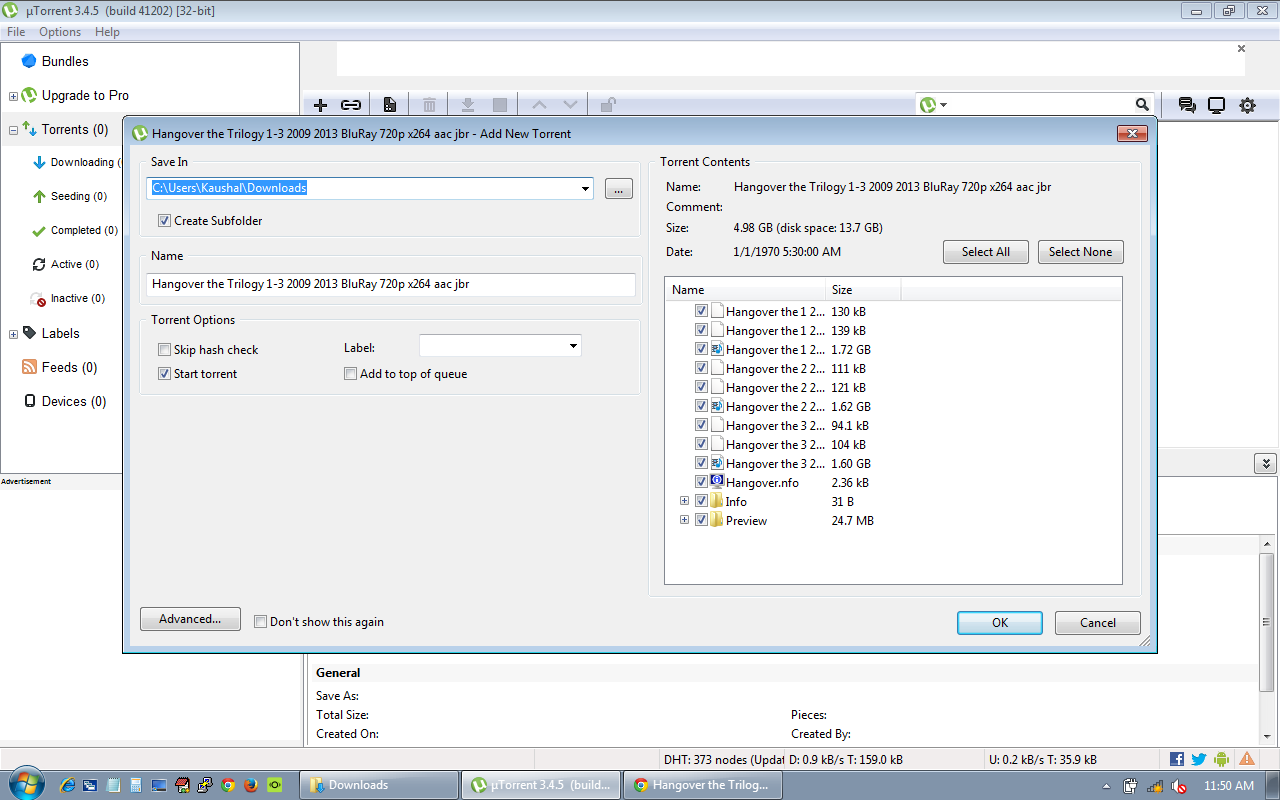Launch Firefox from the taskbar quick launch
The height and width of the screenshot is (800, 1280).
pos(250,785)
